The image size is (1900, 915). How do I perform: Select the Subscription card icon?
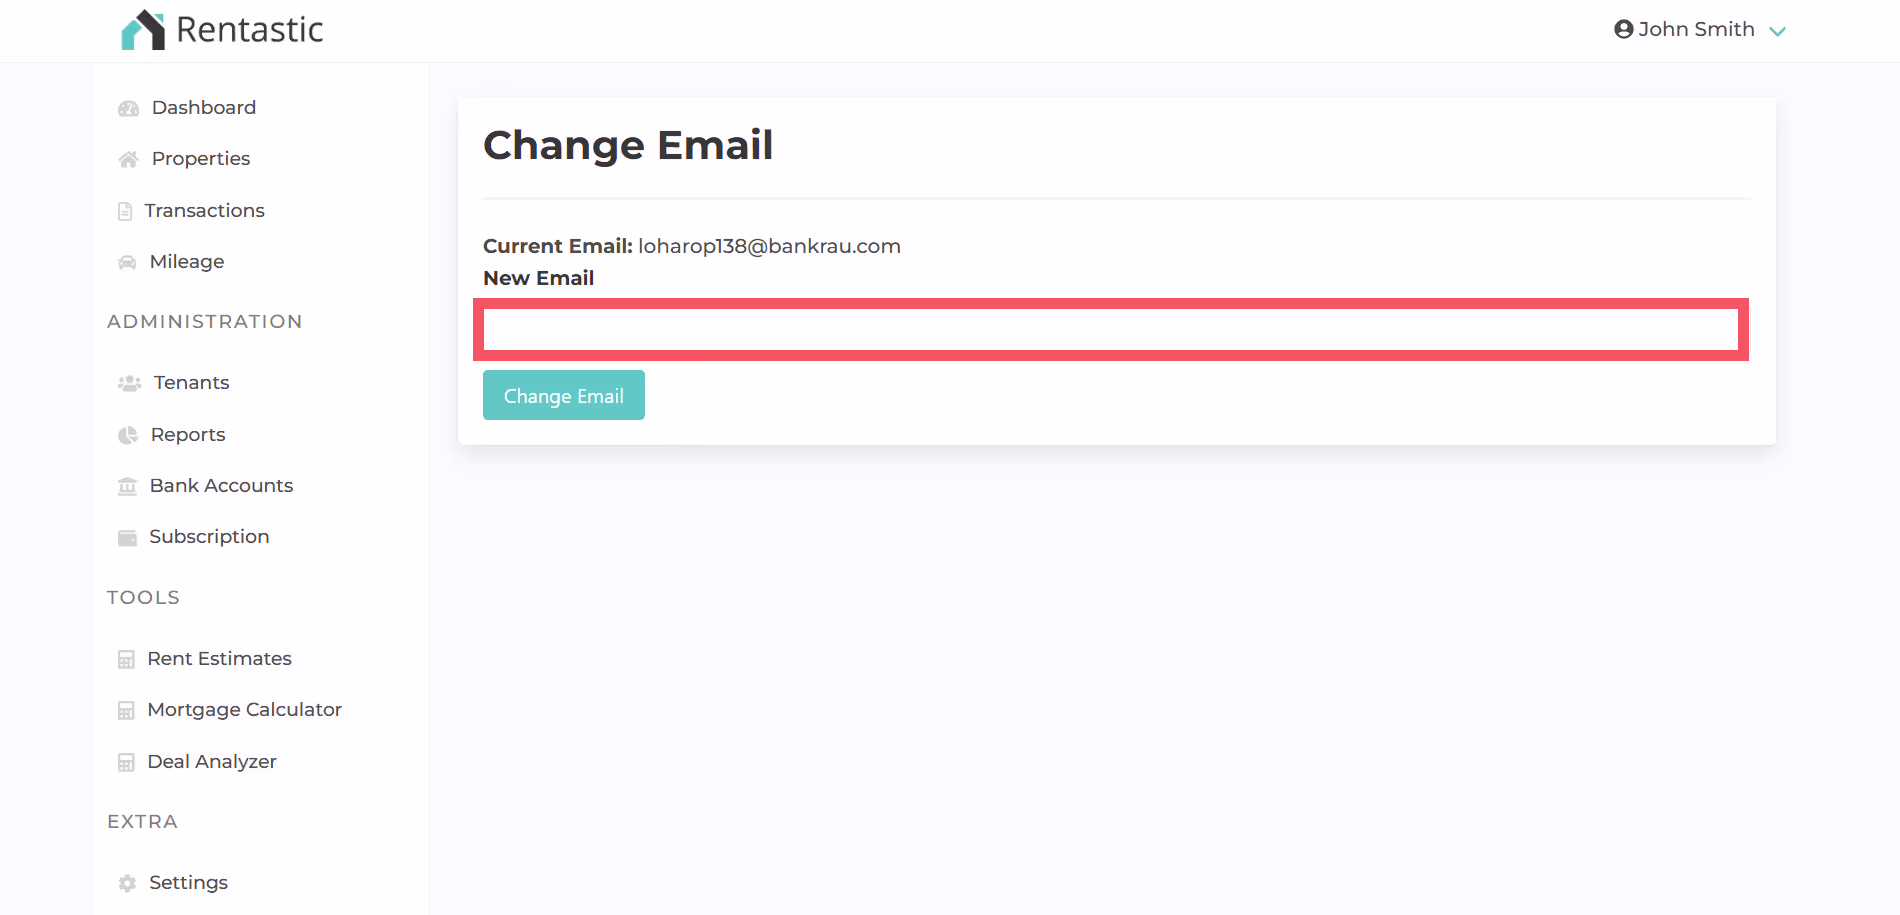(x=127, y=537)
